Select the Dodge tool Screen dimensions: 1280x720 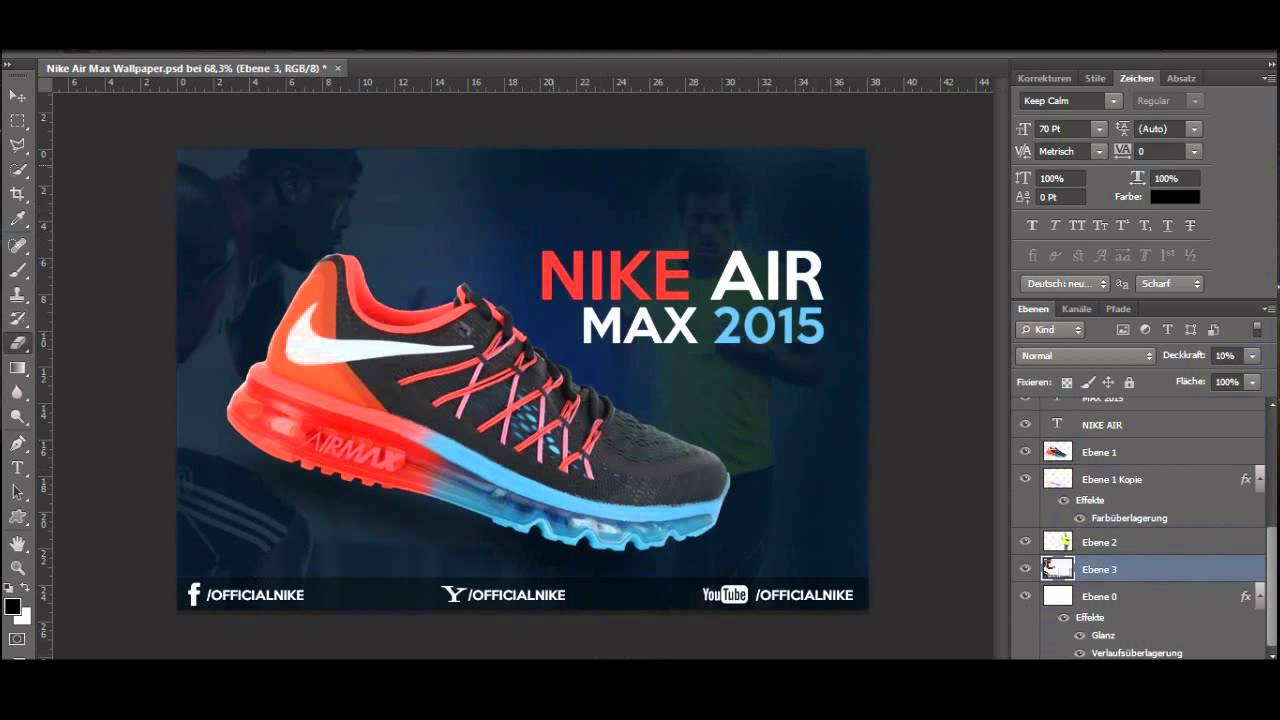pos(17,417)
